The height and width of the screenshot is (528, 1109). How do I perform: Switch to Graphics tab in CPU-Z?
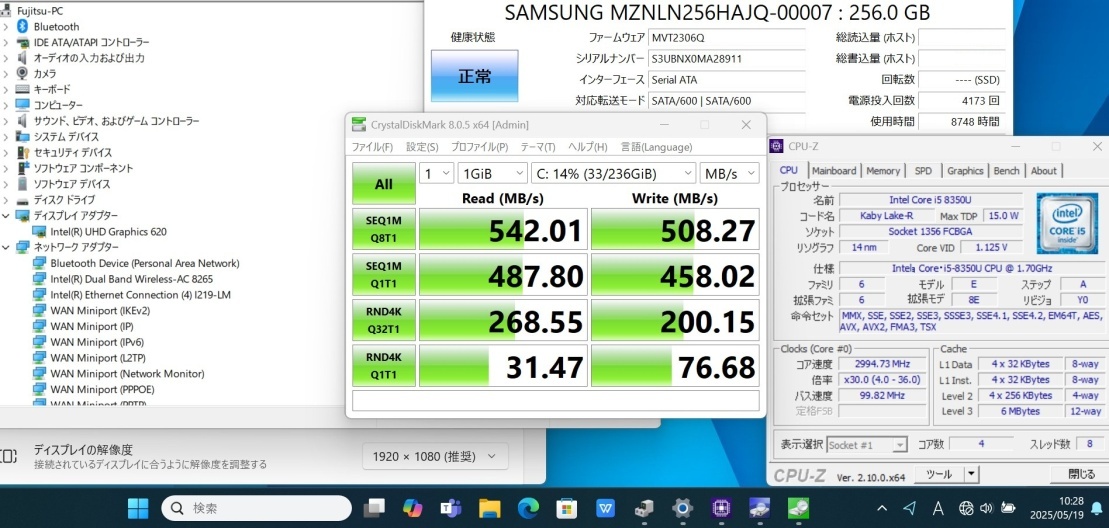(965, 170)
